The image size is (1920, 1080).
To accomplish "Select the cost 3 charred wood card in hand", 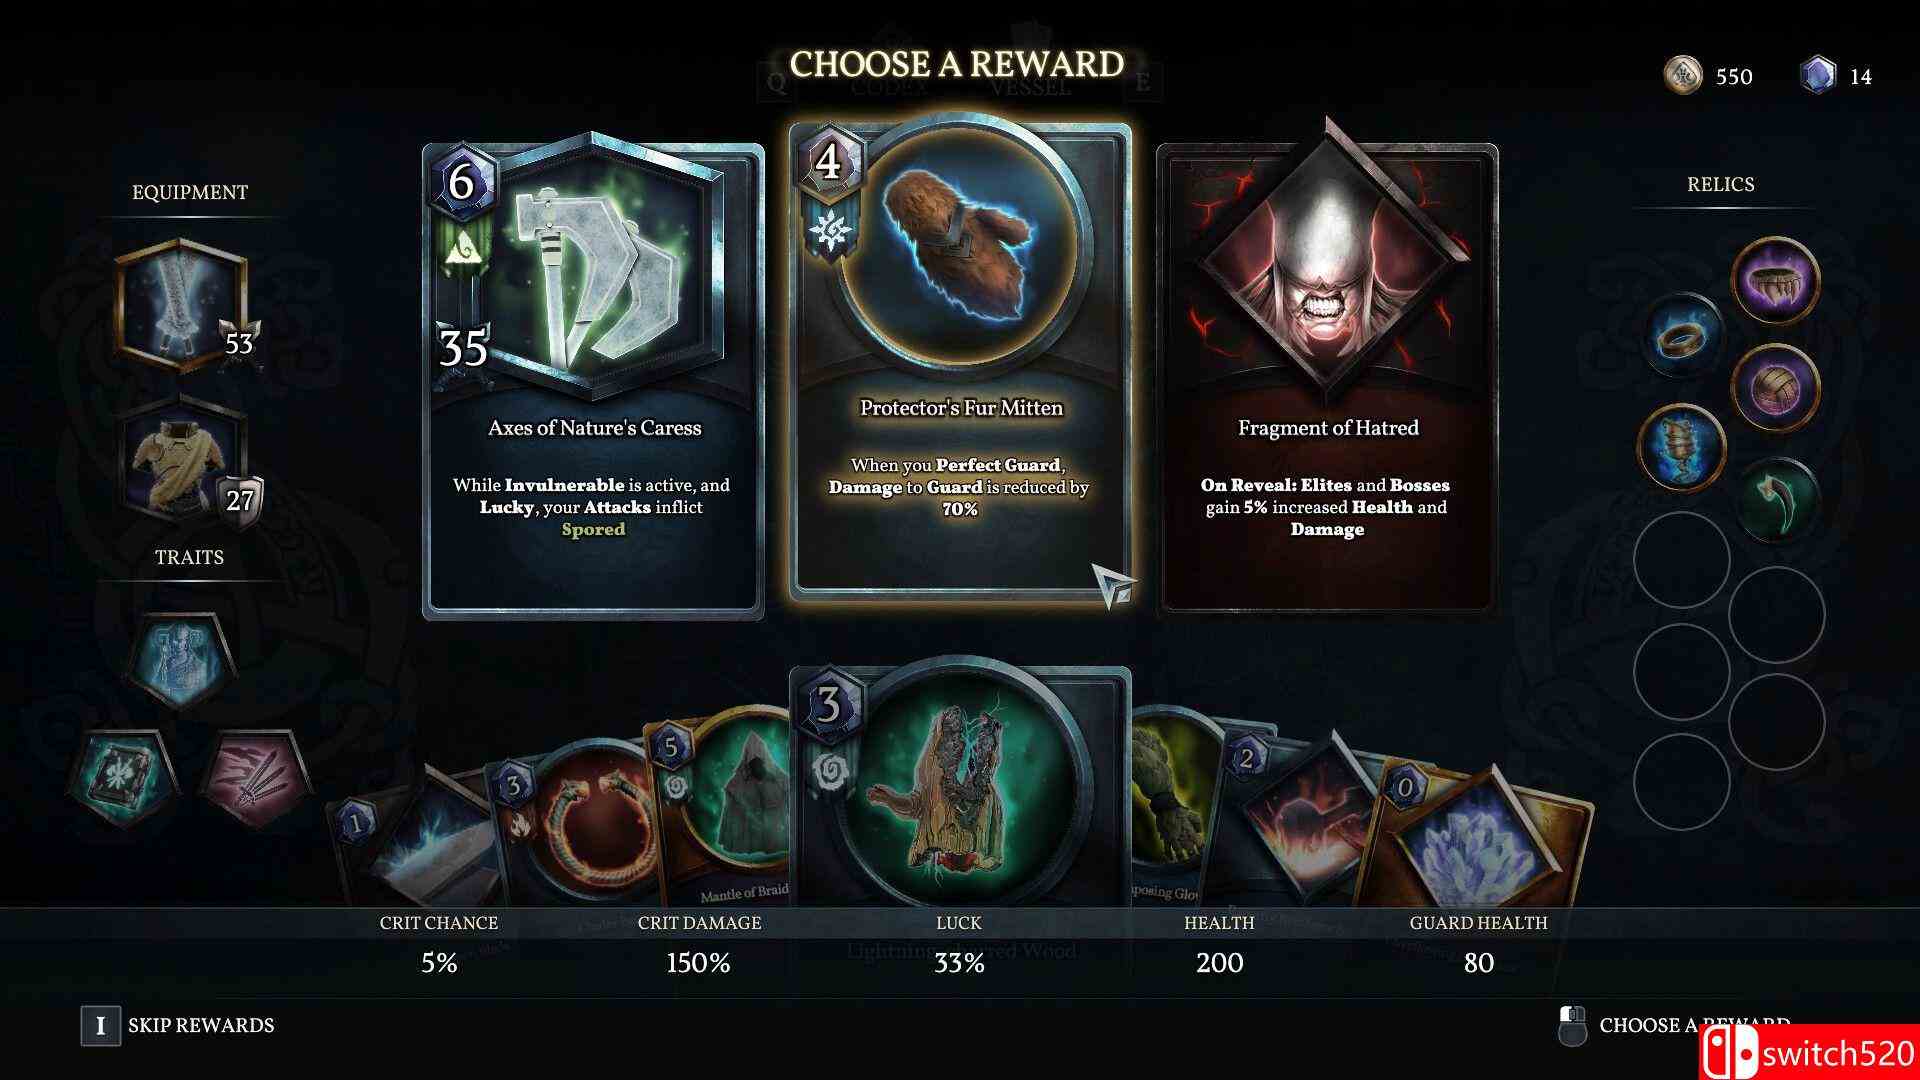I will [960, 790].
